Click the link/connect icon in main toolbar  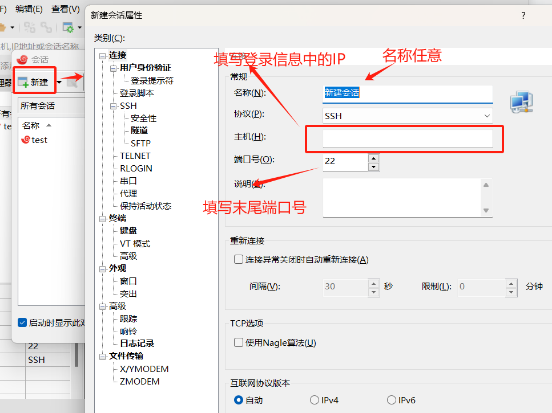point(46,27)
